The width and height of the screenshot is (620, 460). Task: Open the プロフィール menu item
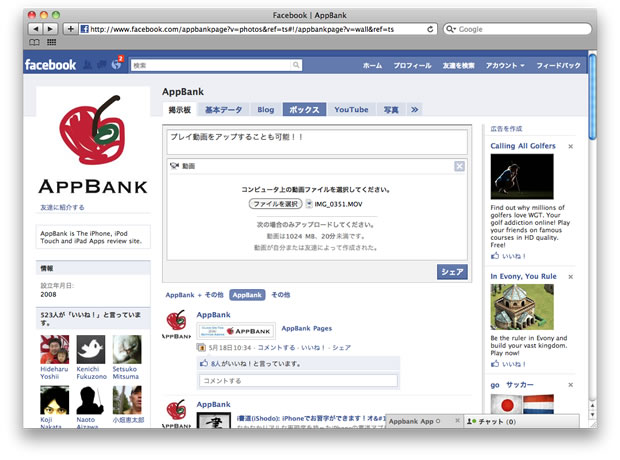(412, 65)
